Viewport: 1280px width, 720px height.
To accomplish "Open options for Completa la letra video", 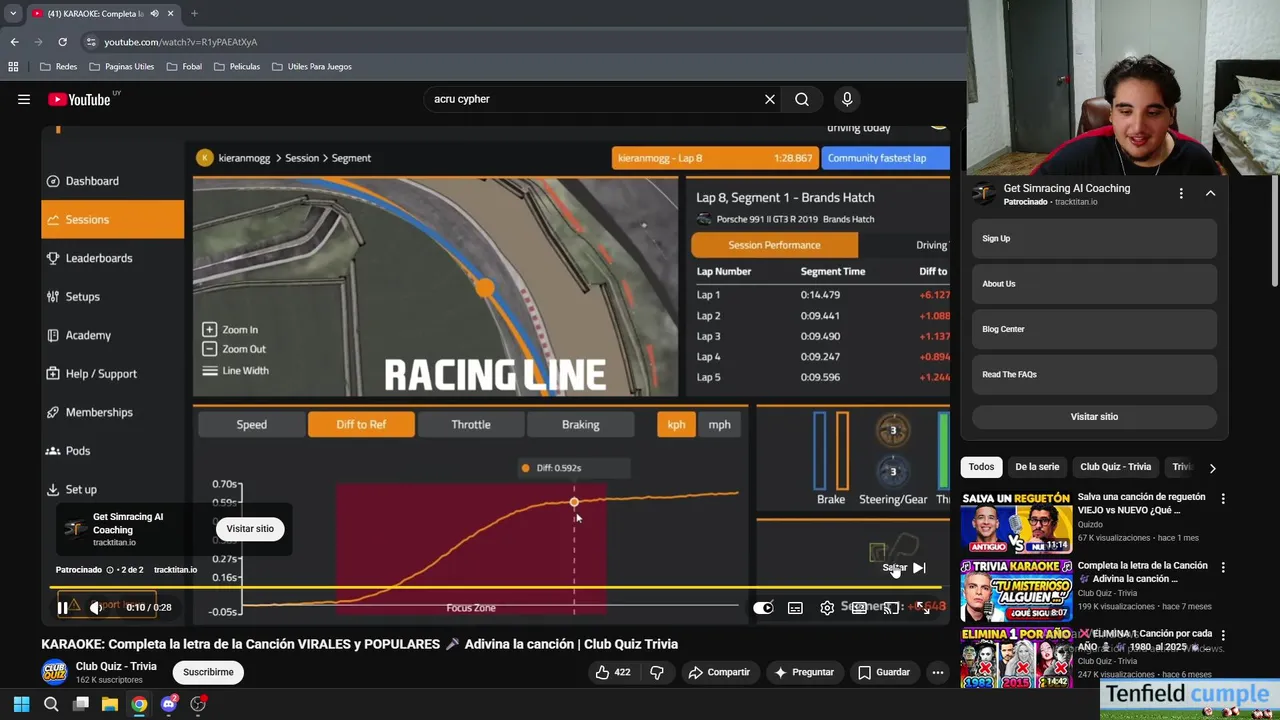I will point(1222,567).
